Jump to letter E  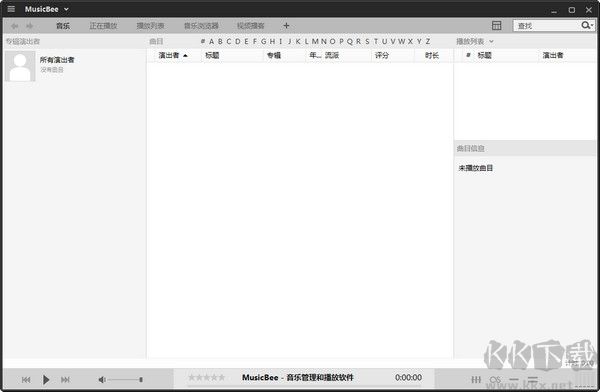coord(246,41)
